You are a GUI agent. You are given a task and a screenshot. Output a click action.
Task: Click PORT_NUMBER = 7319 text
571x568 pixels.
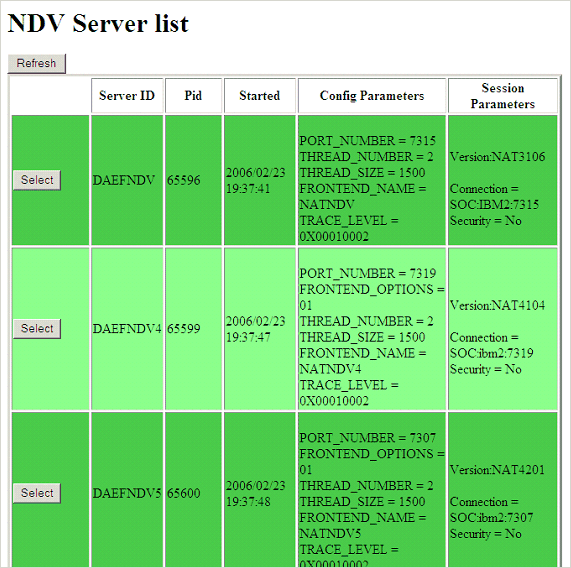click(367, 273)
